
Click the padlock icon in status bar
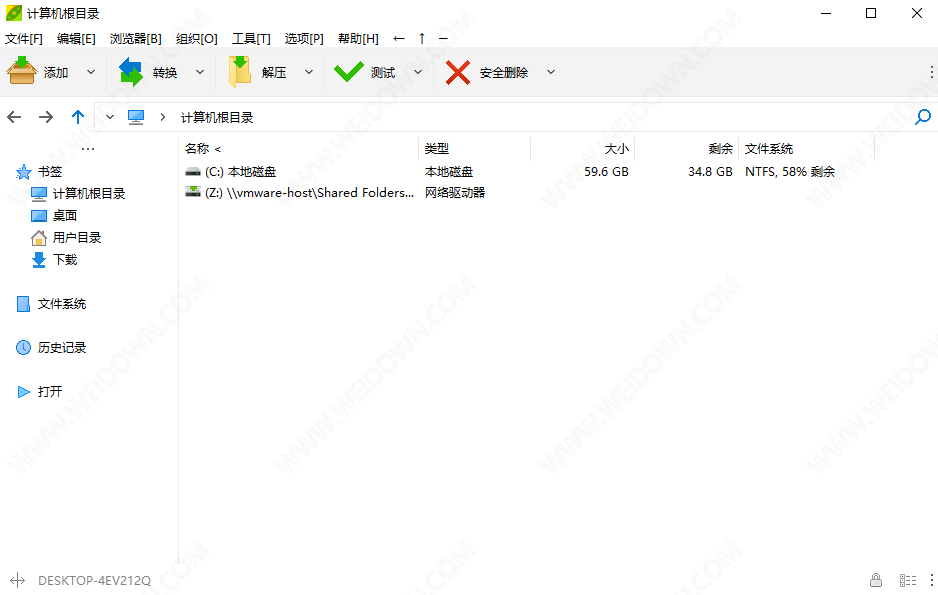[876, 580]
